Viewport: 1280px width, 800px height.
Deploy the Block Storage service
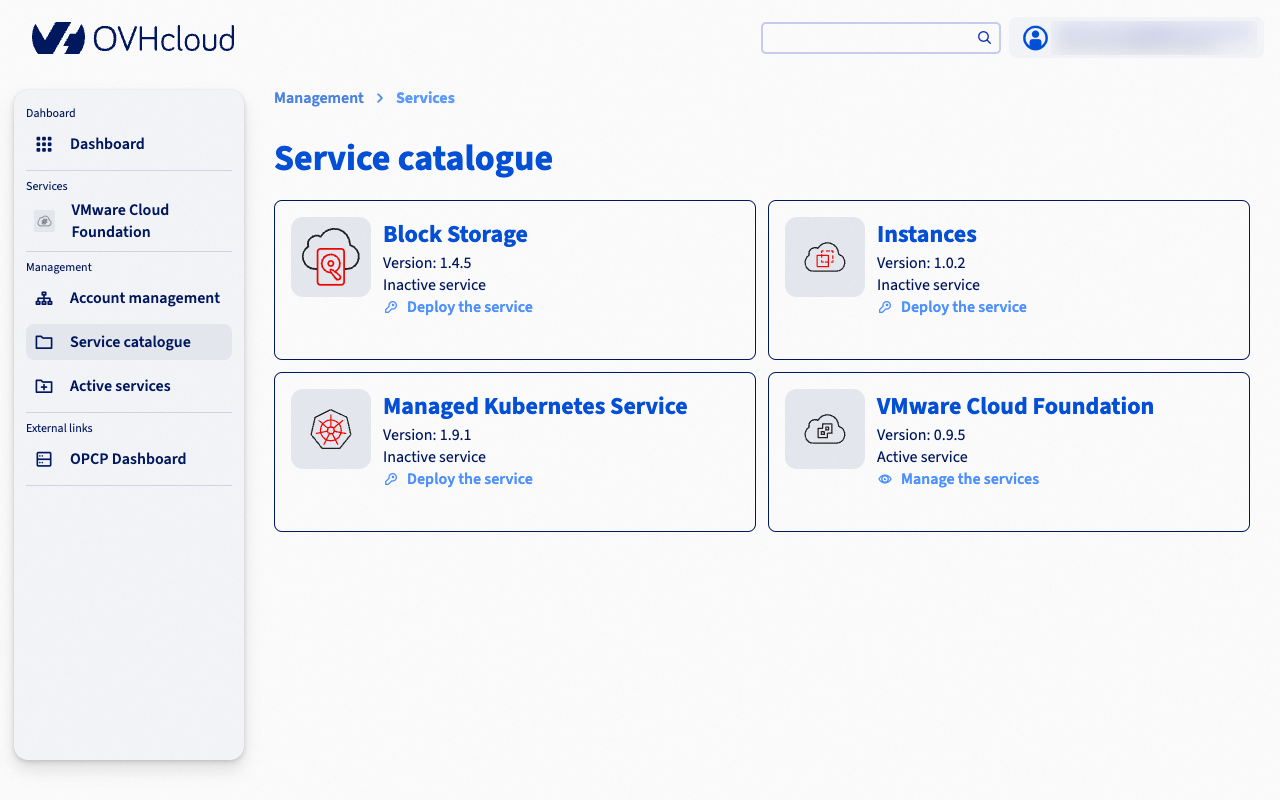(x=469, y=306)
